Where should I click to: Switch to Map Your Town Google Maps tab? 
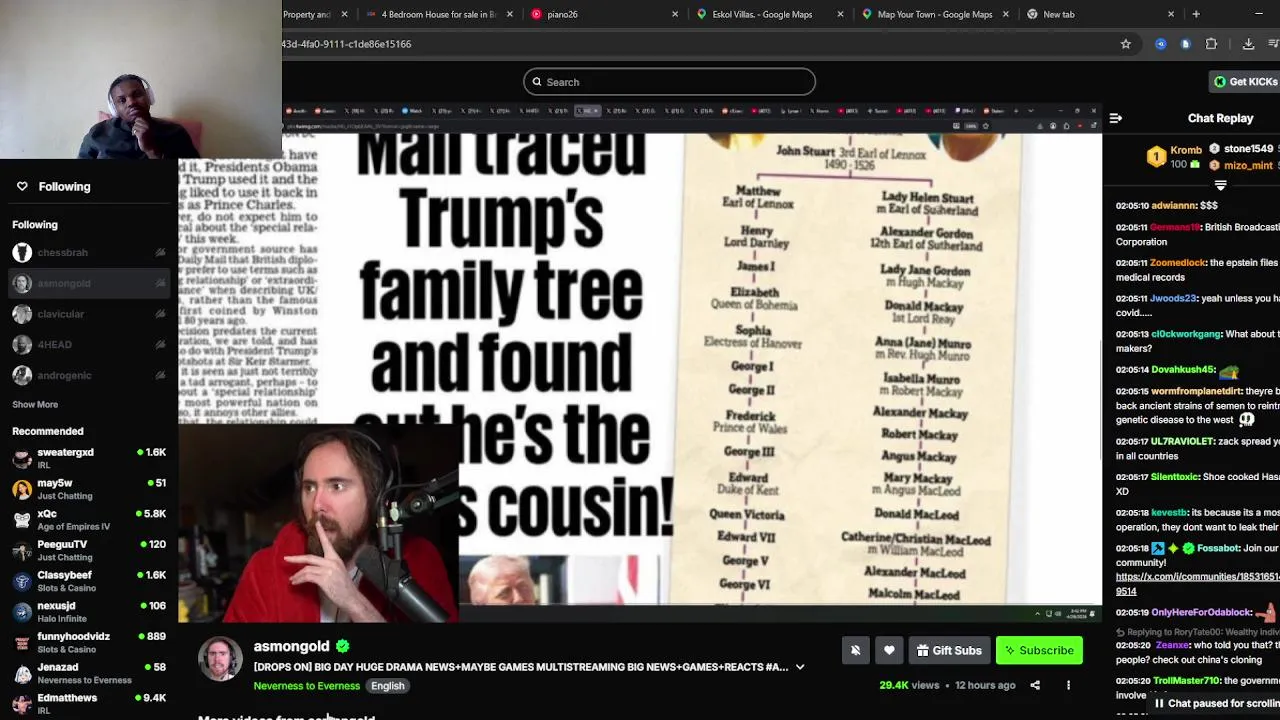[x=935, y=14]
